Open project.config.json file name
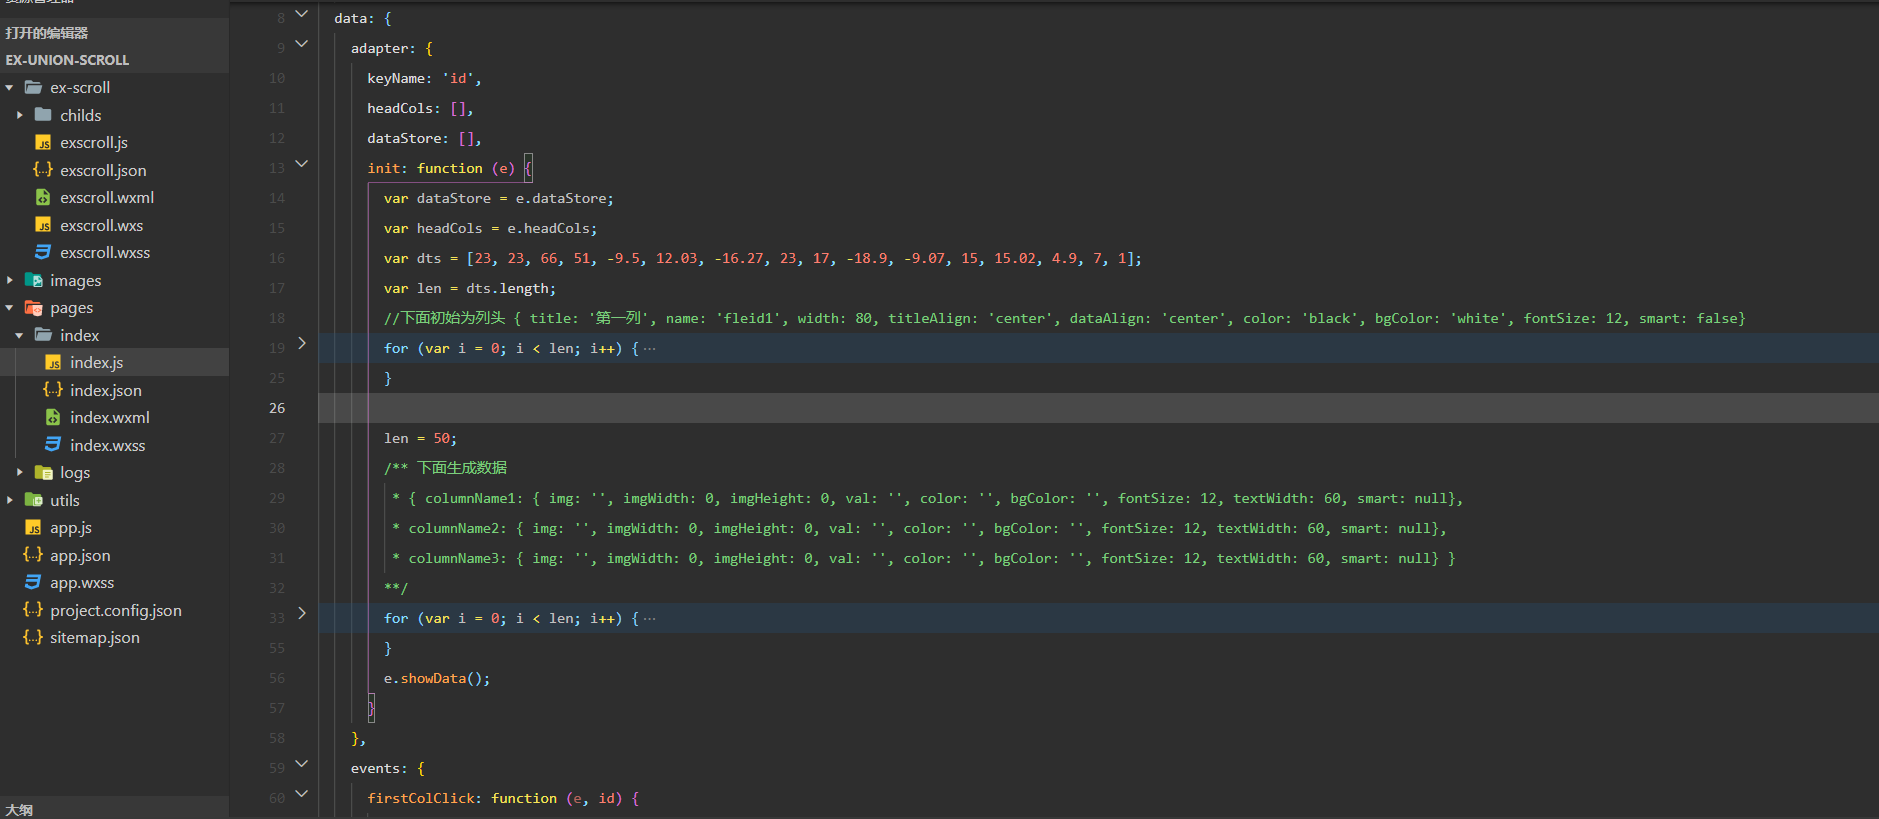The width and height of the screenshot is (1879, 819). 116,611
